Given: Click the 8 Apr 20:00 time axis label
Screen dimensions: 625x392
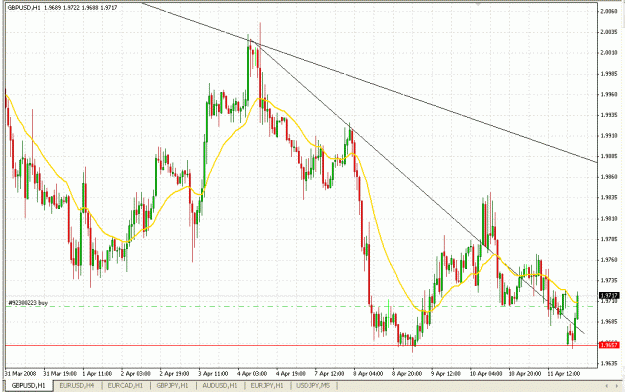Looking at the screenshot, I should tap(407, 374).
